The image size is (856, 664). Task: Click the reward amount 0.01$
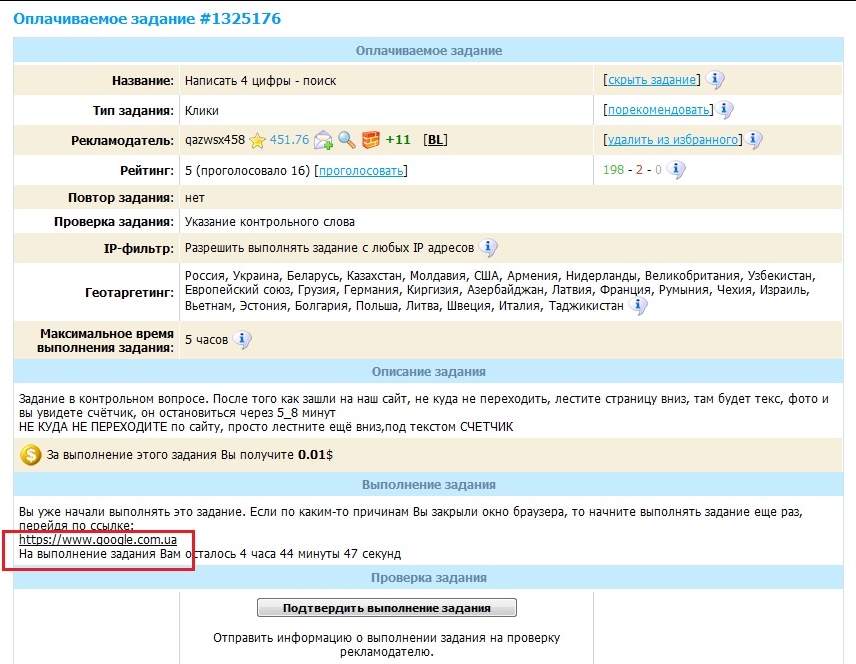pos(315,455)
